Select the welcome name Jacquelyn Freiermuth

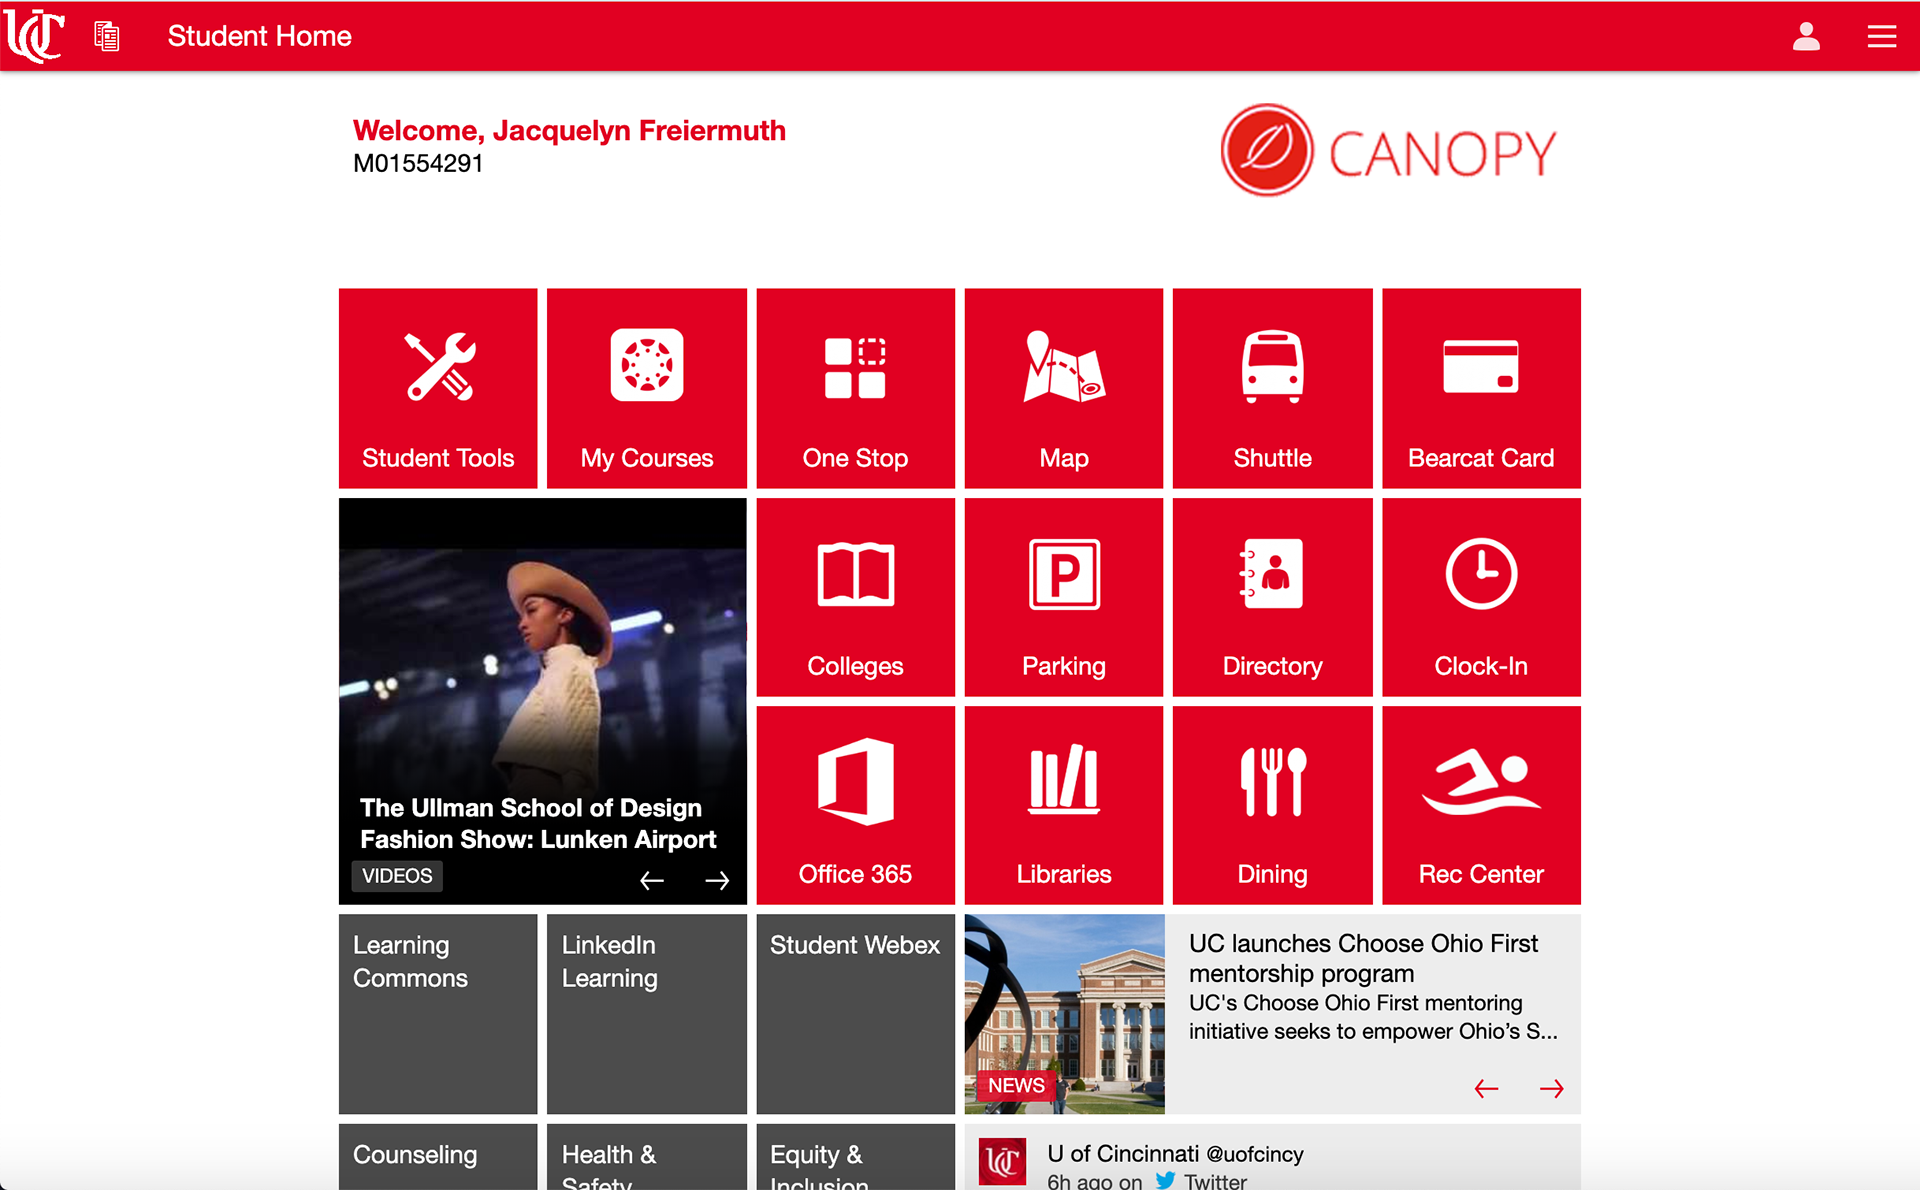pyautogui.click(x=639, y=131)
